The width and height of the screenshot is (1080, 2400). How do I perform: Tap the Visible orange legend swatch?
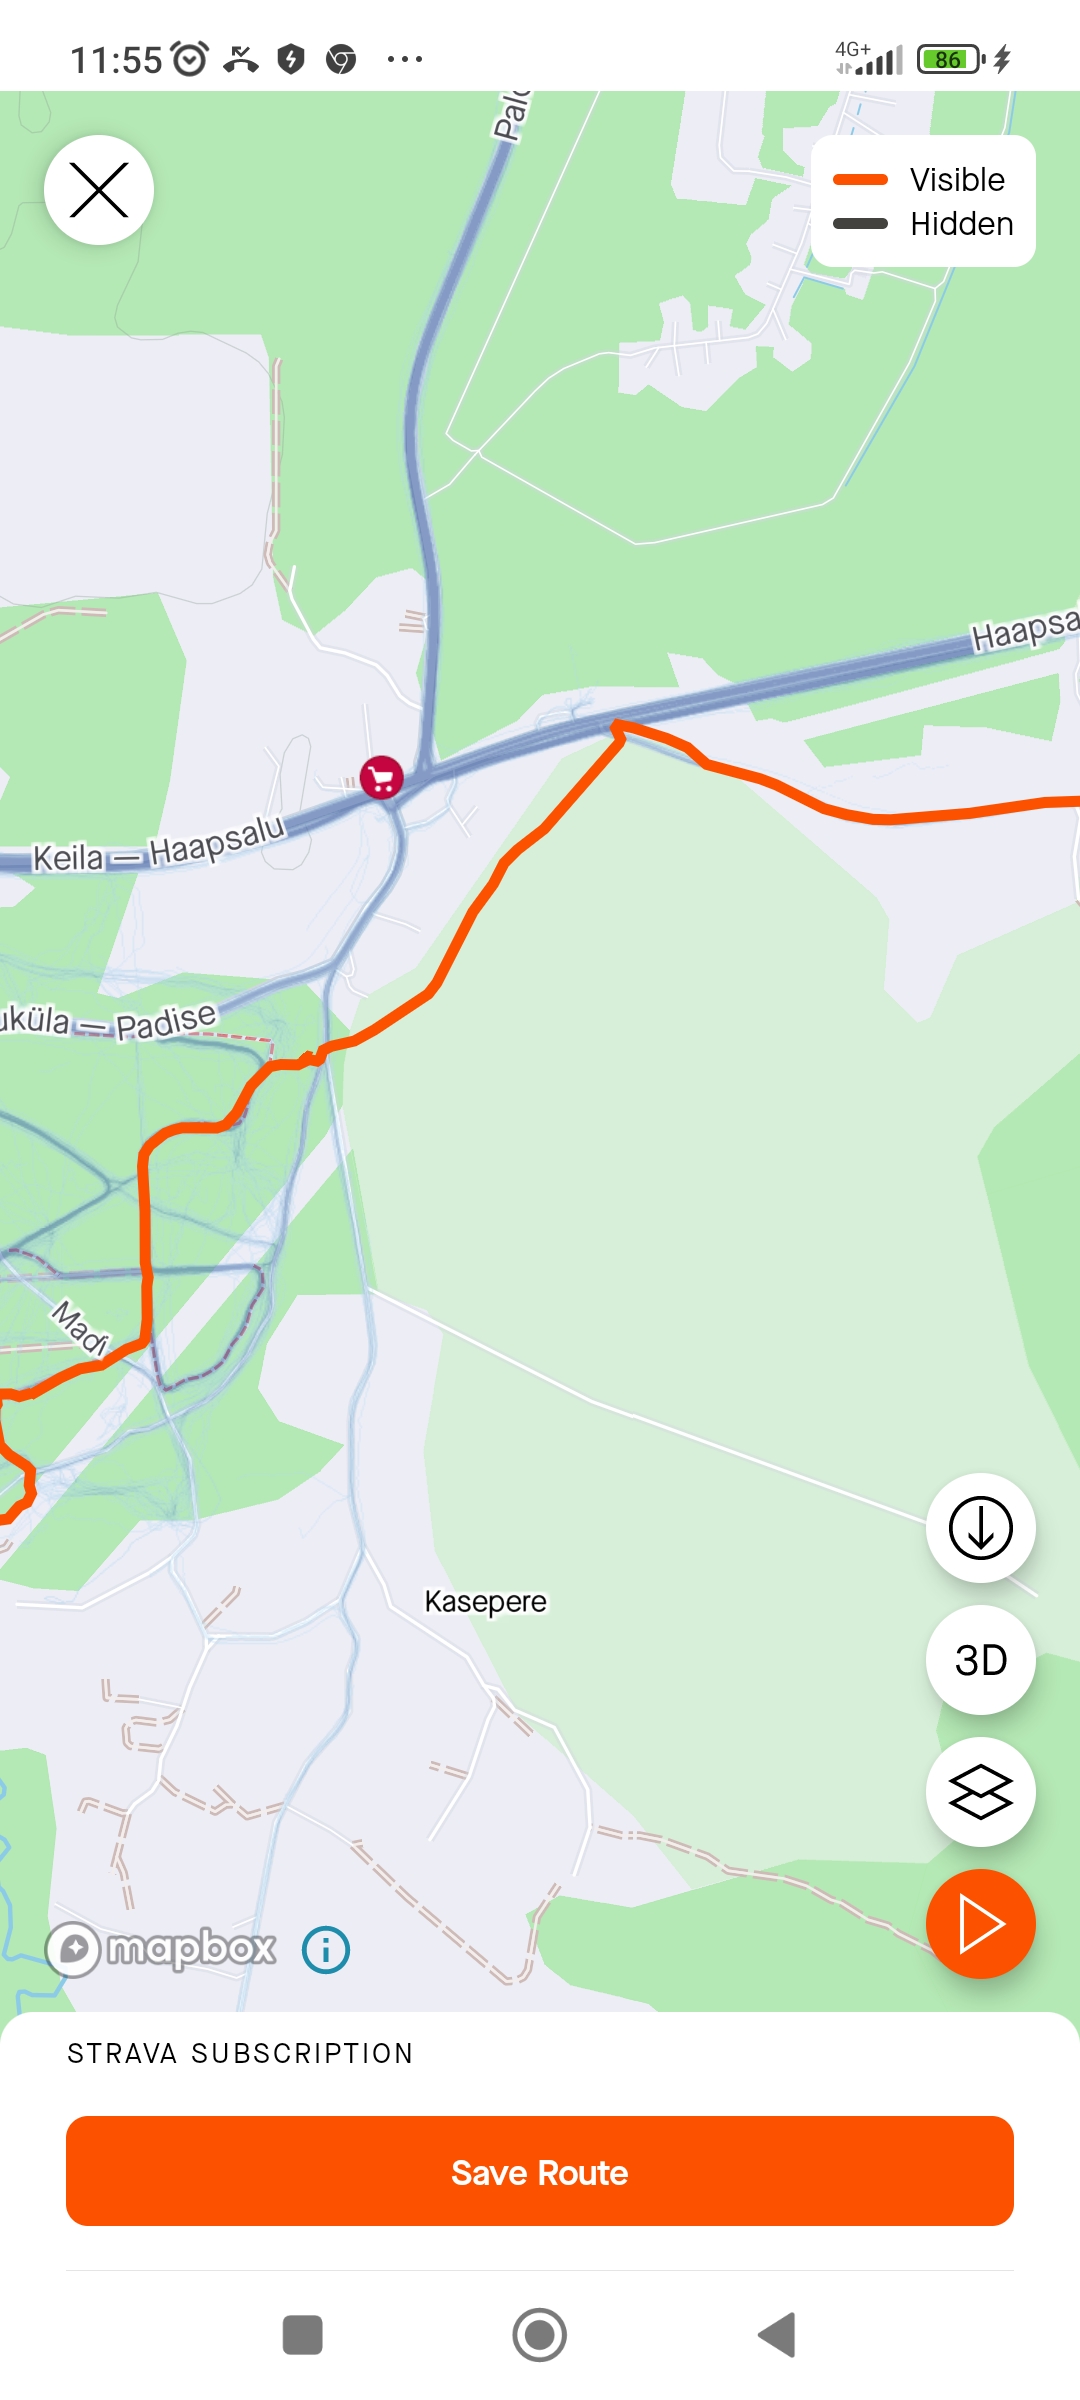[860, 180]
